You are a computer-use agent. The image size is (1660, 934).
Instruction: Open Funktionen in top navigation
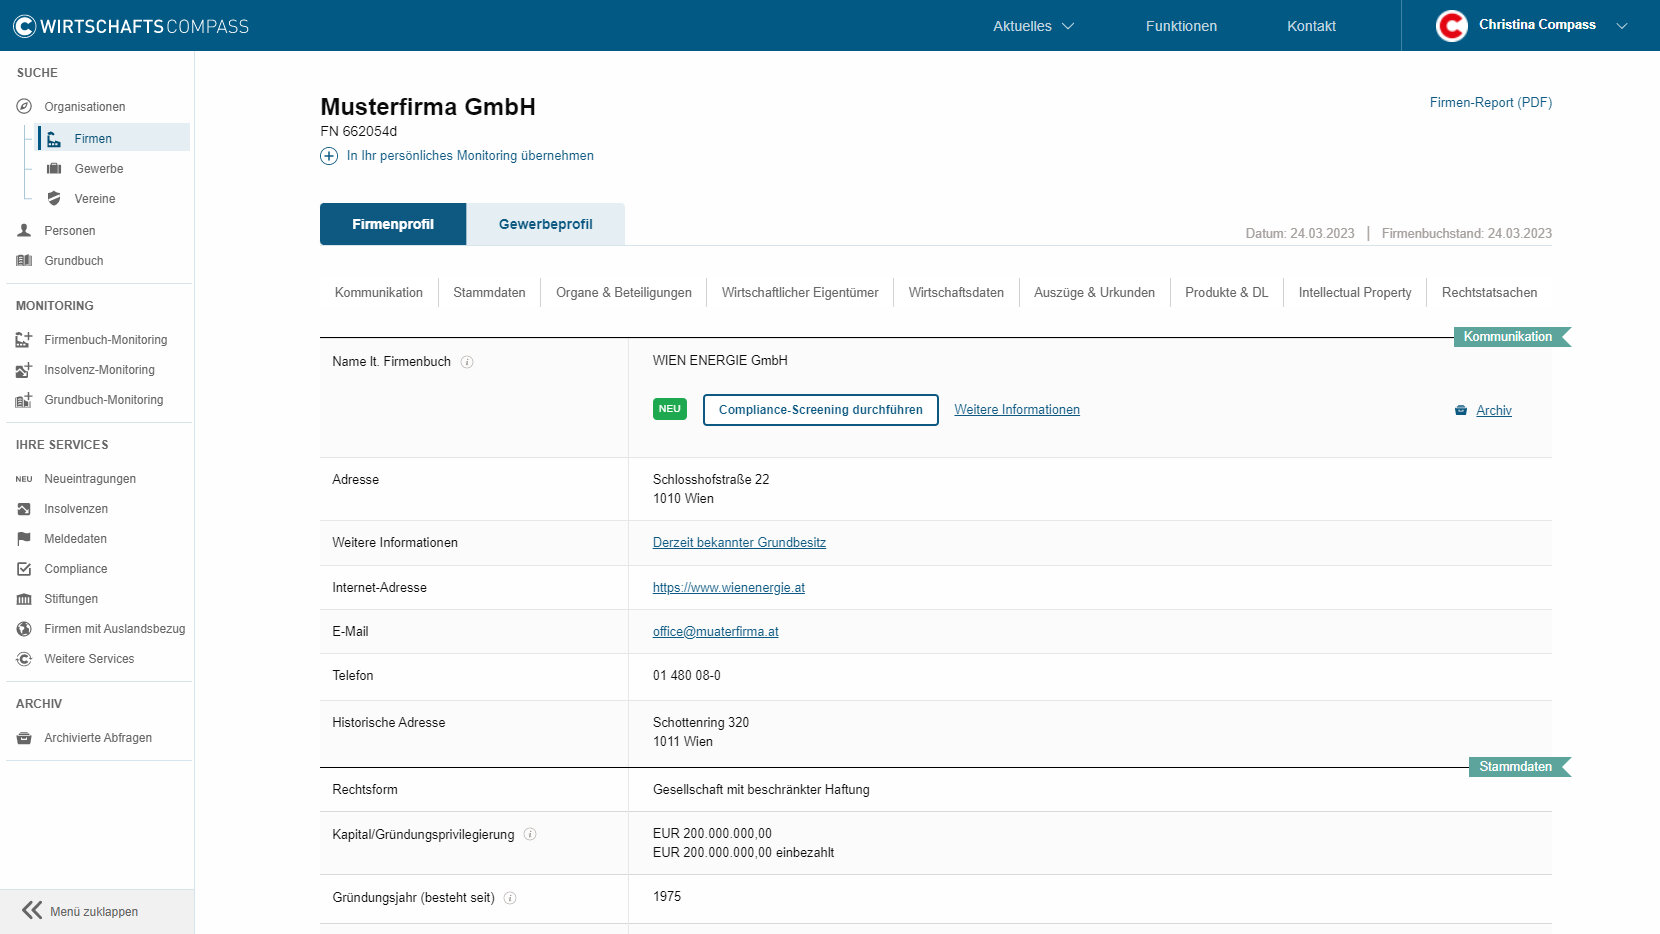1181,26
